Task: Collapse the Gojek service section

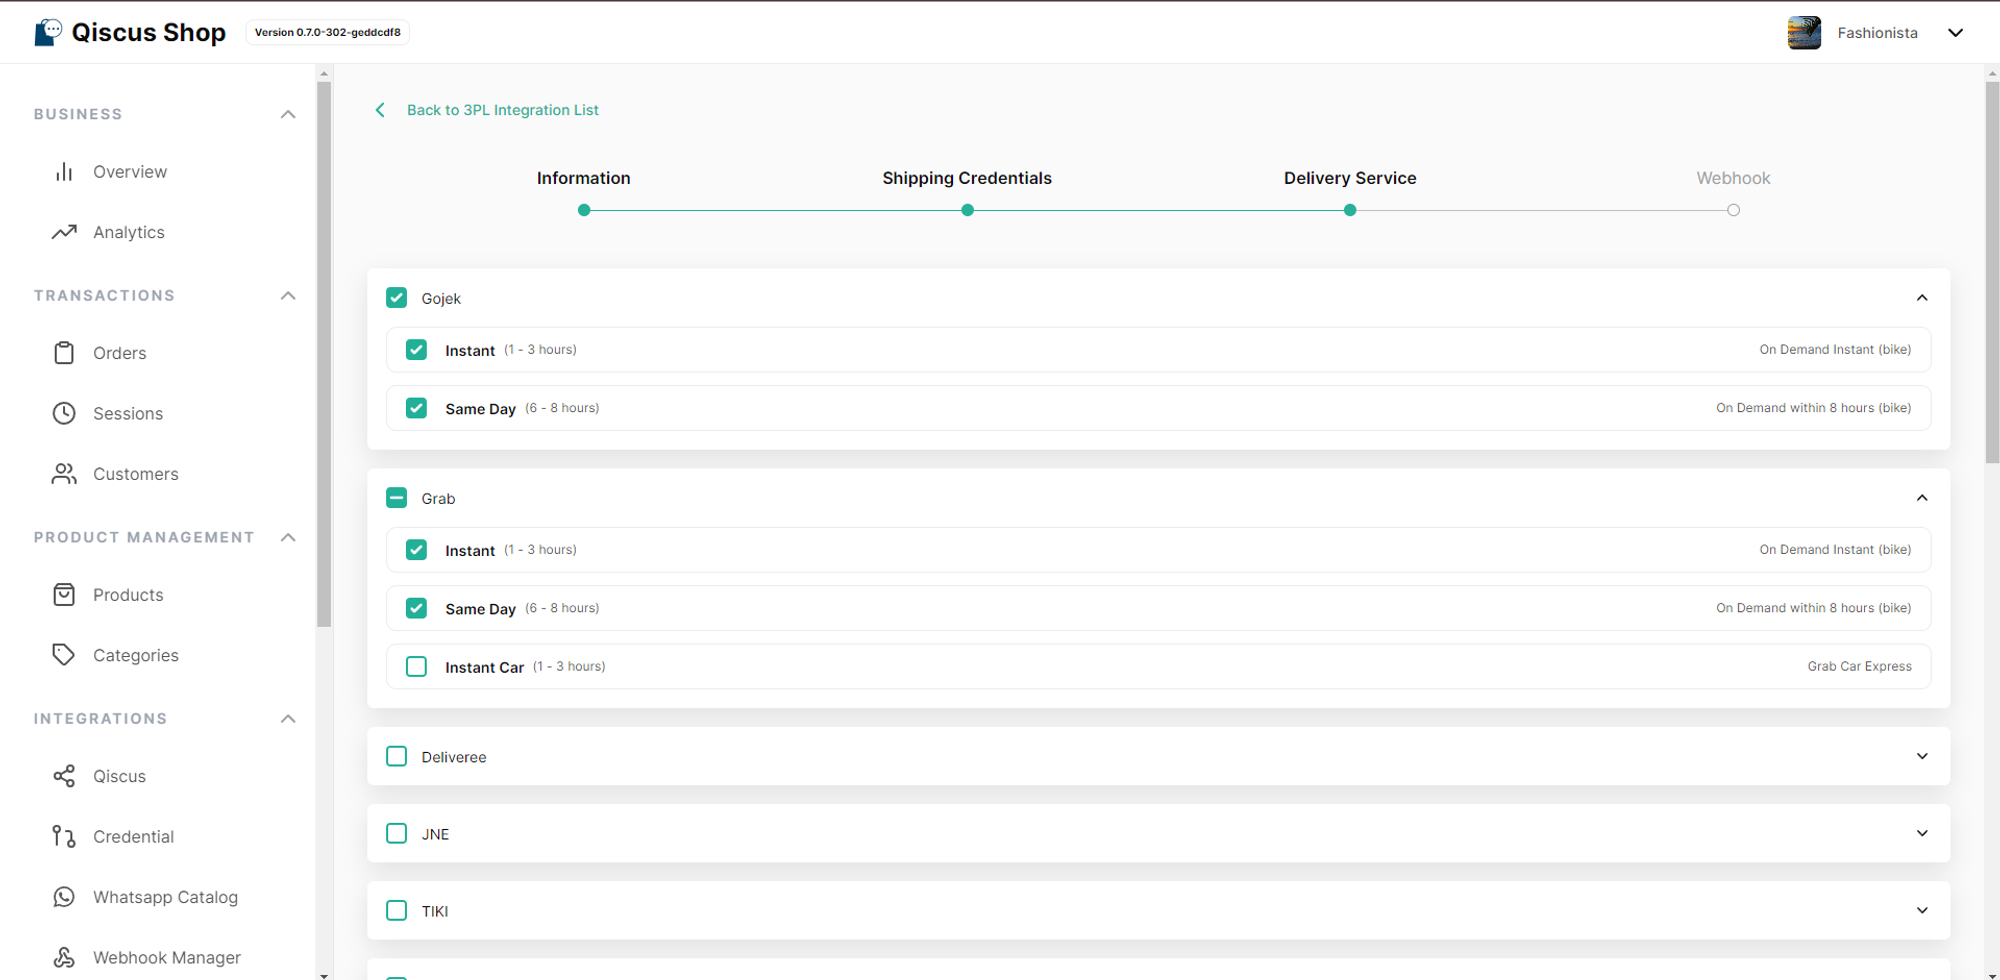Action: pos(1922,298)
